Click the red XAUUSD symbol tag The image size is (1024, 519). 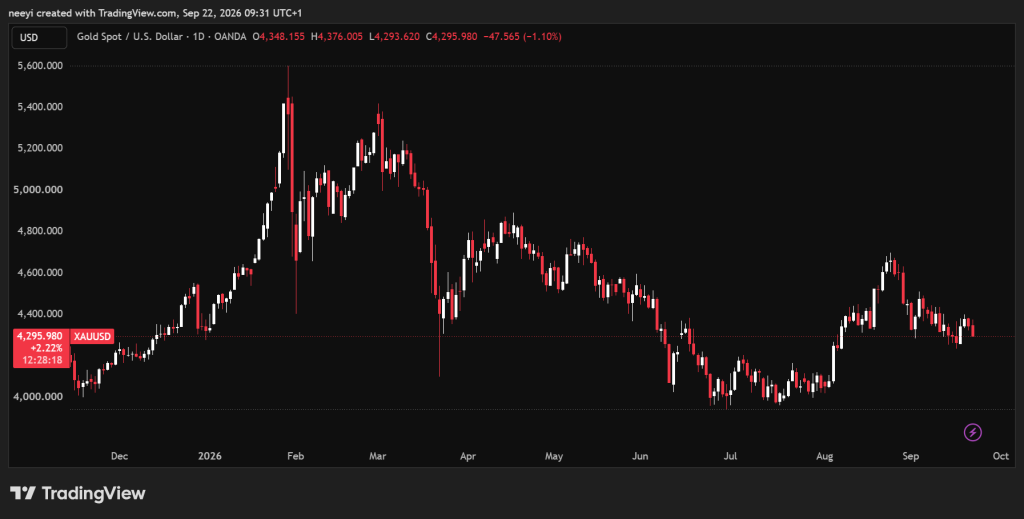click(x=92, y=336)
